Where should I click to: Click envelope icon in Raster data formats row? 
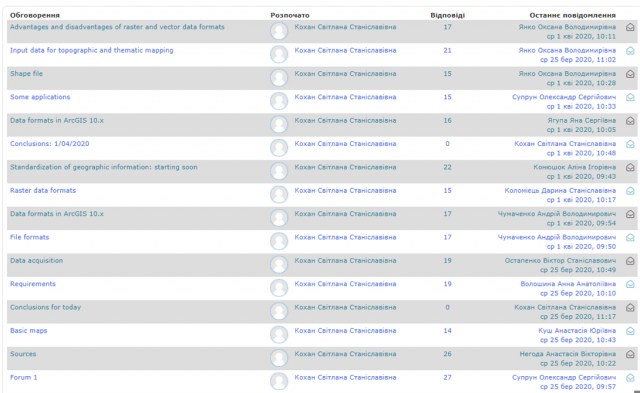[630, 191]
